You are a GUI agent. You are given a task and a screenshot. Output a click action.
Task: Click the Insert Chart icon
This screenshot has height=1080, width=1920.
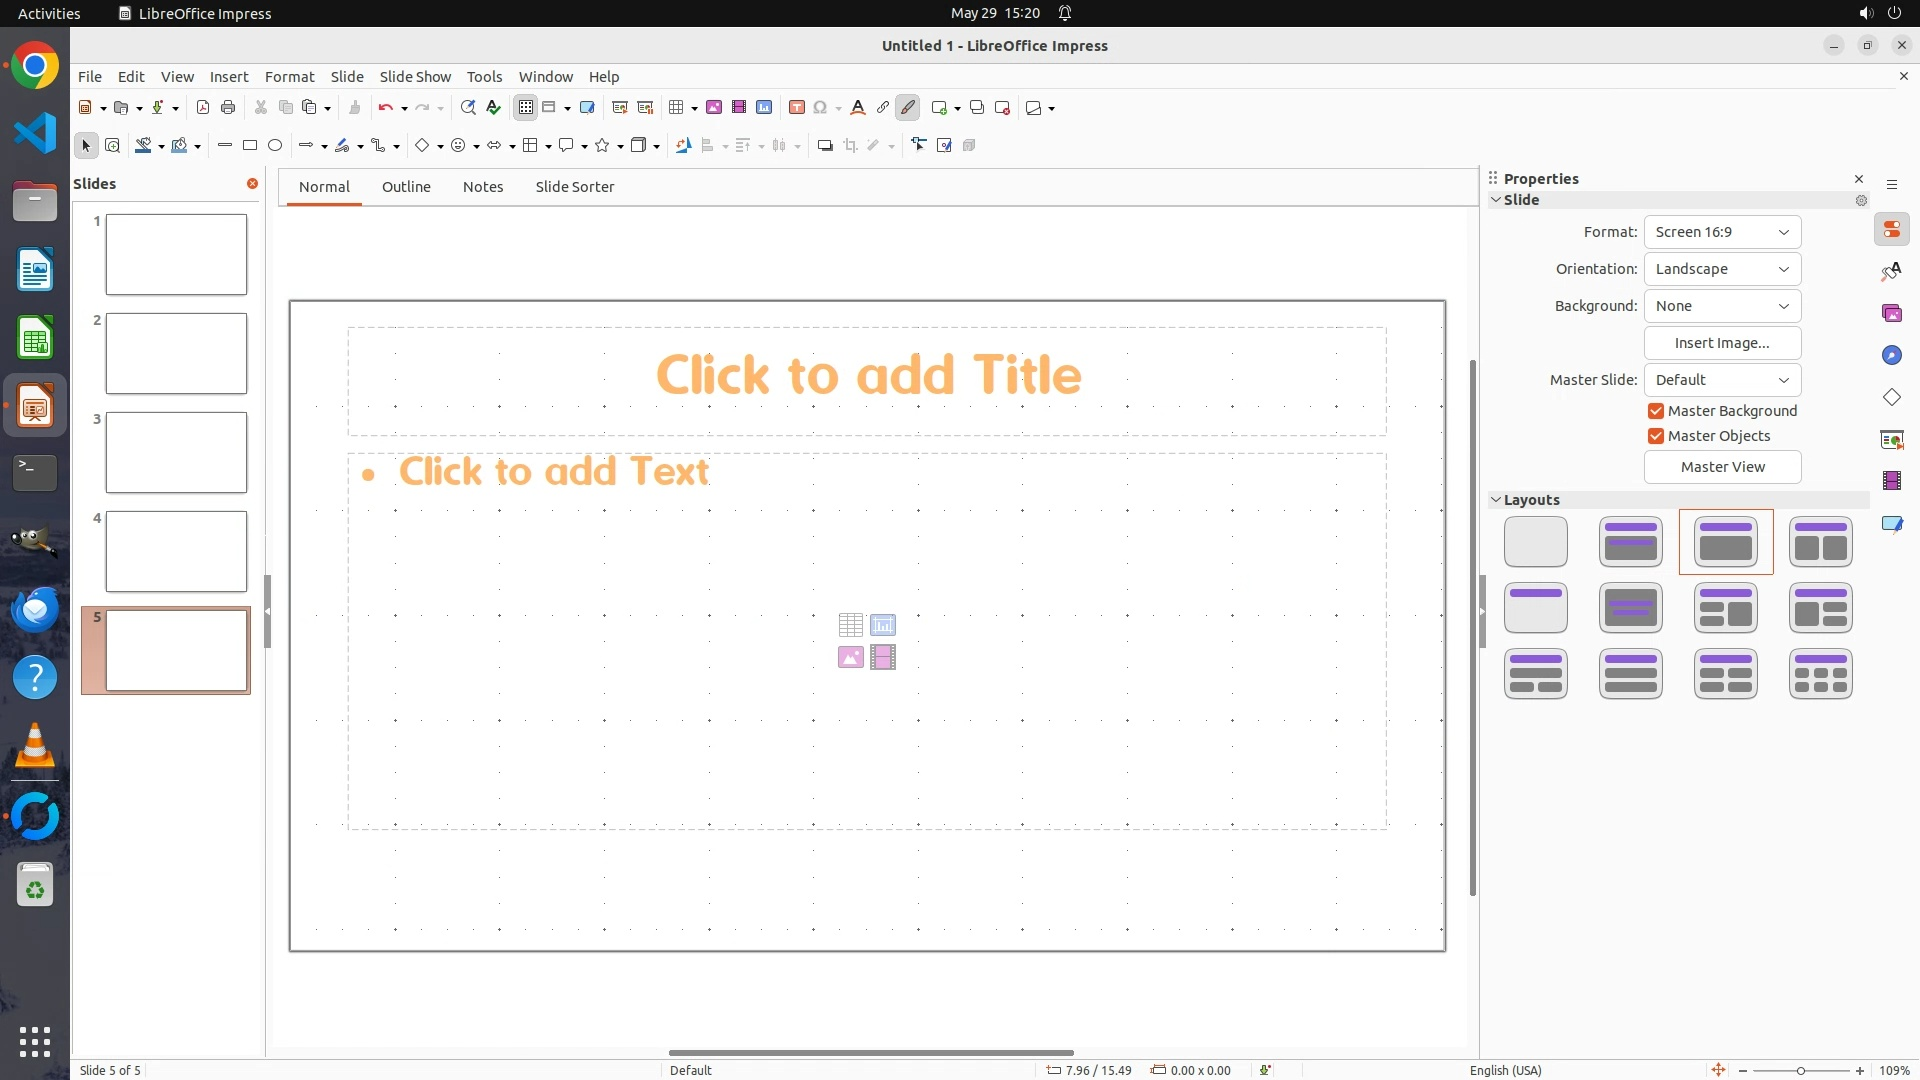[x=764, y=108]
